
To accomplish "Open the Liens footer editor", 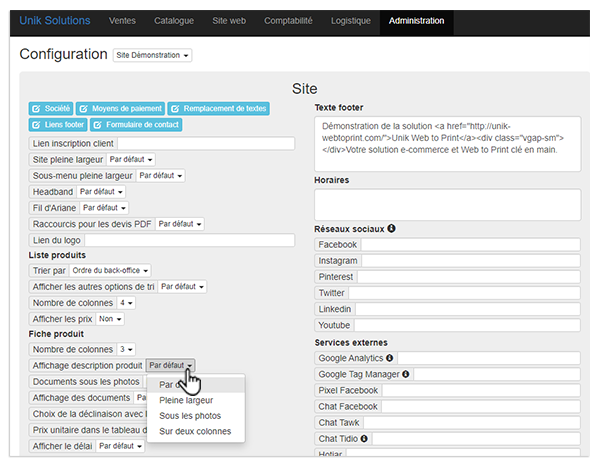I will (x=58, y=125).
